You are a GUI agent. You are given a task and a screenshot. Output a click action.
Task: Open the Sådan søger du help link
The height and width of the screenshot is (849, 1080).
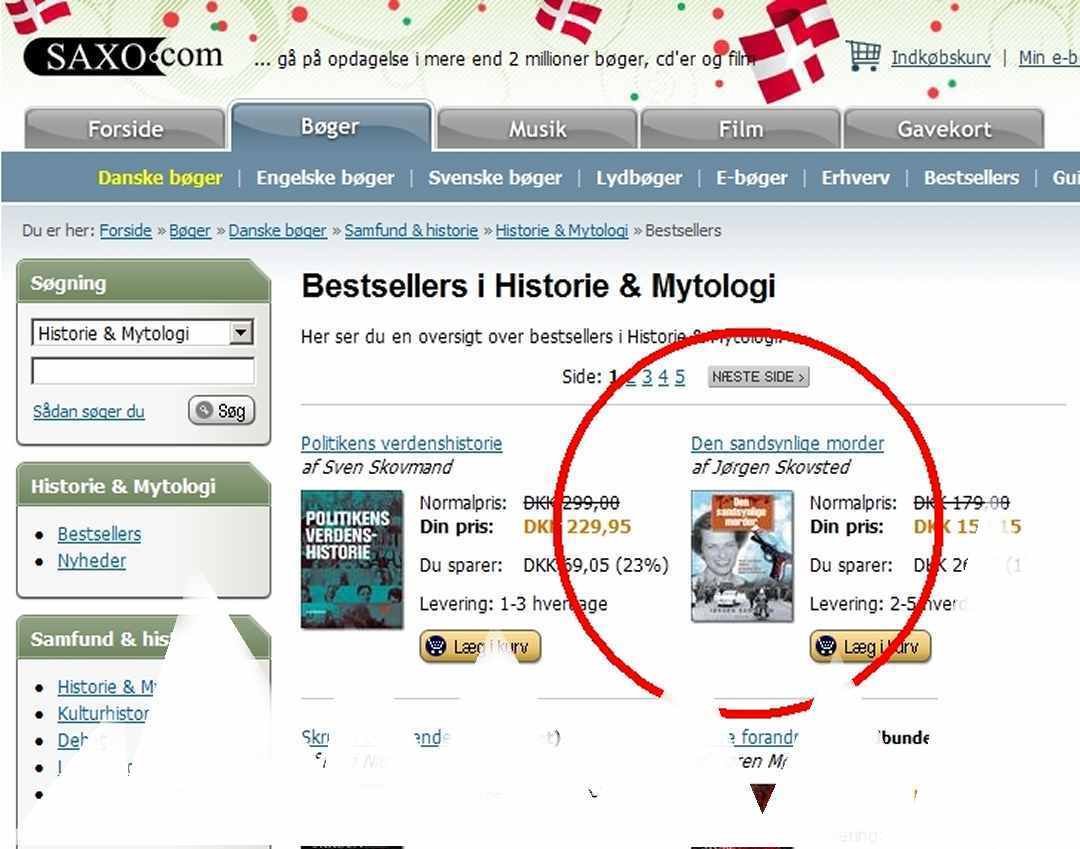pyautogui.click(x=89, y=412)
